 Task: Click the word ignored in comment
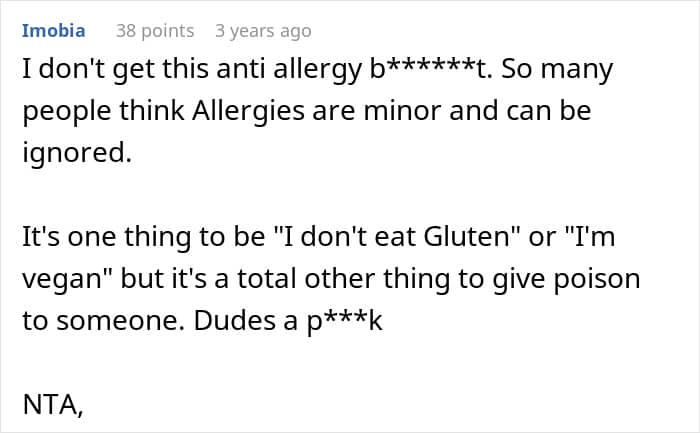77,153
